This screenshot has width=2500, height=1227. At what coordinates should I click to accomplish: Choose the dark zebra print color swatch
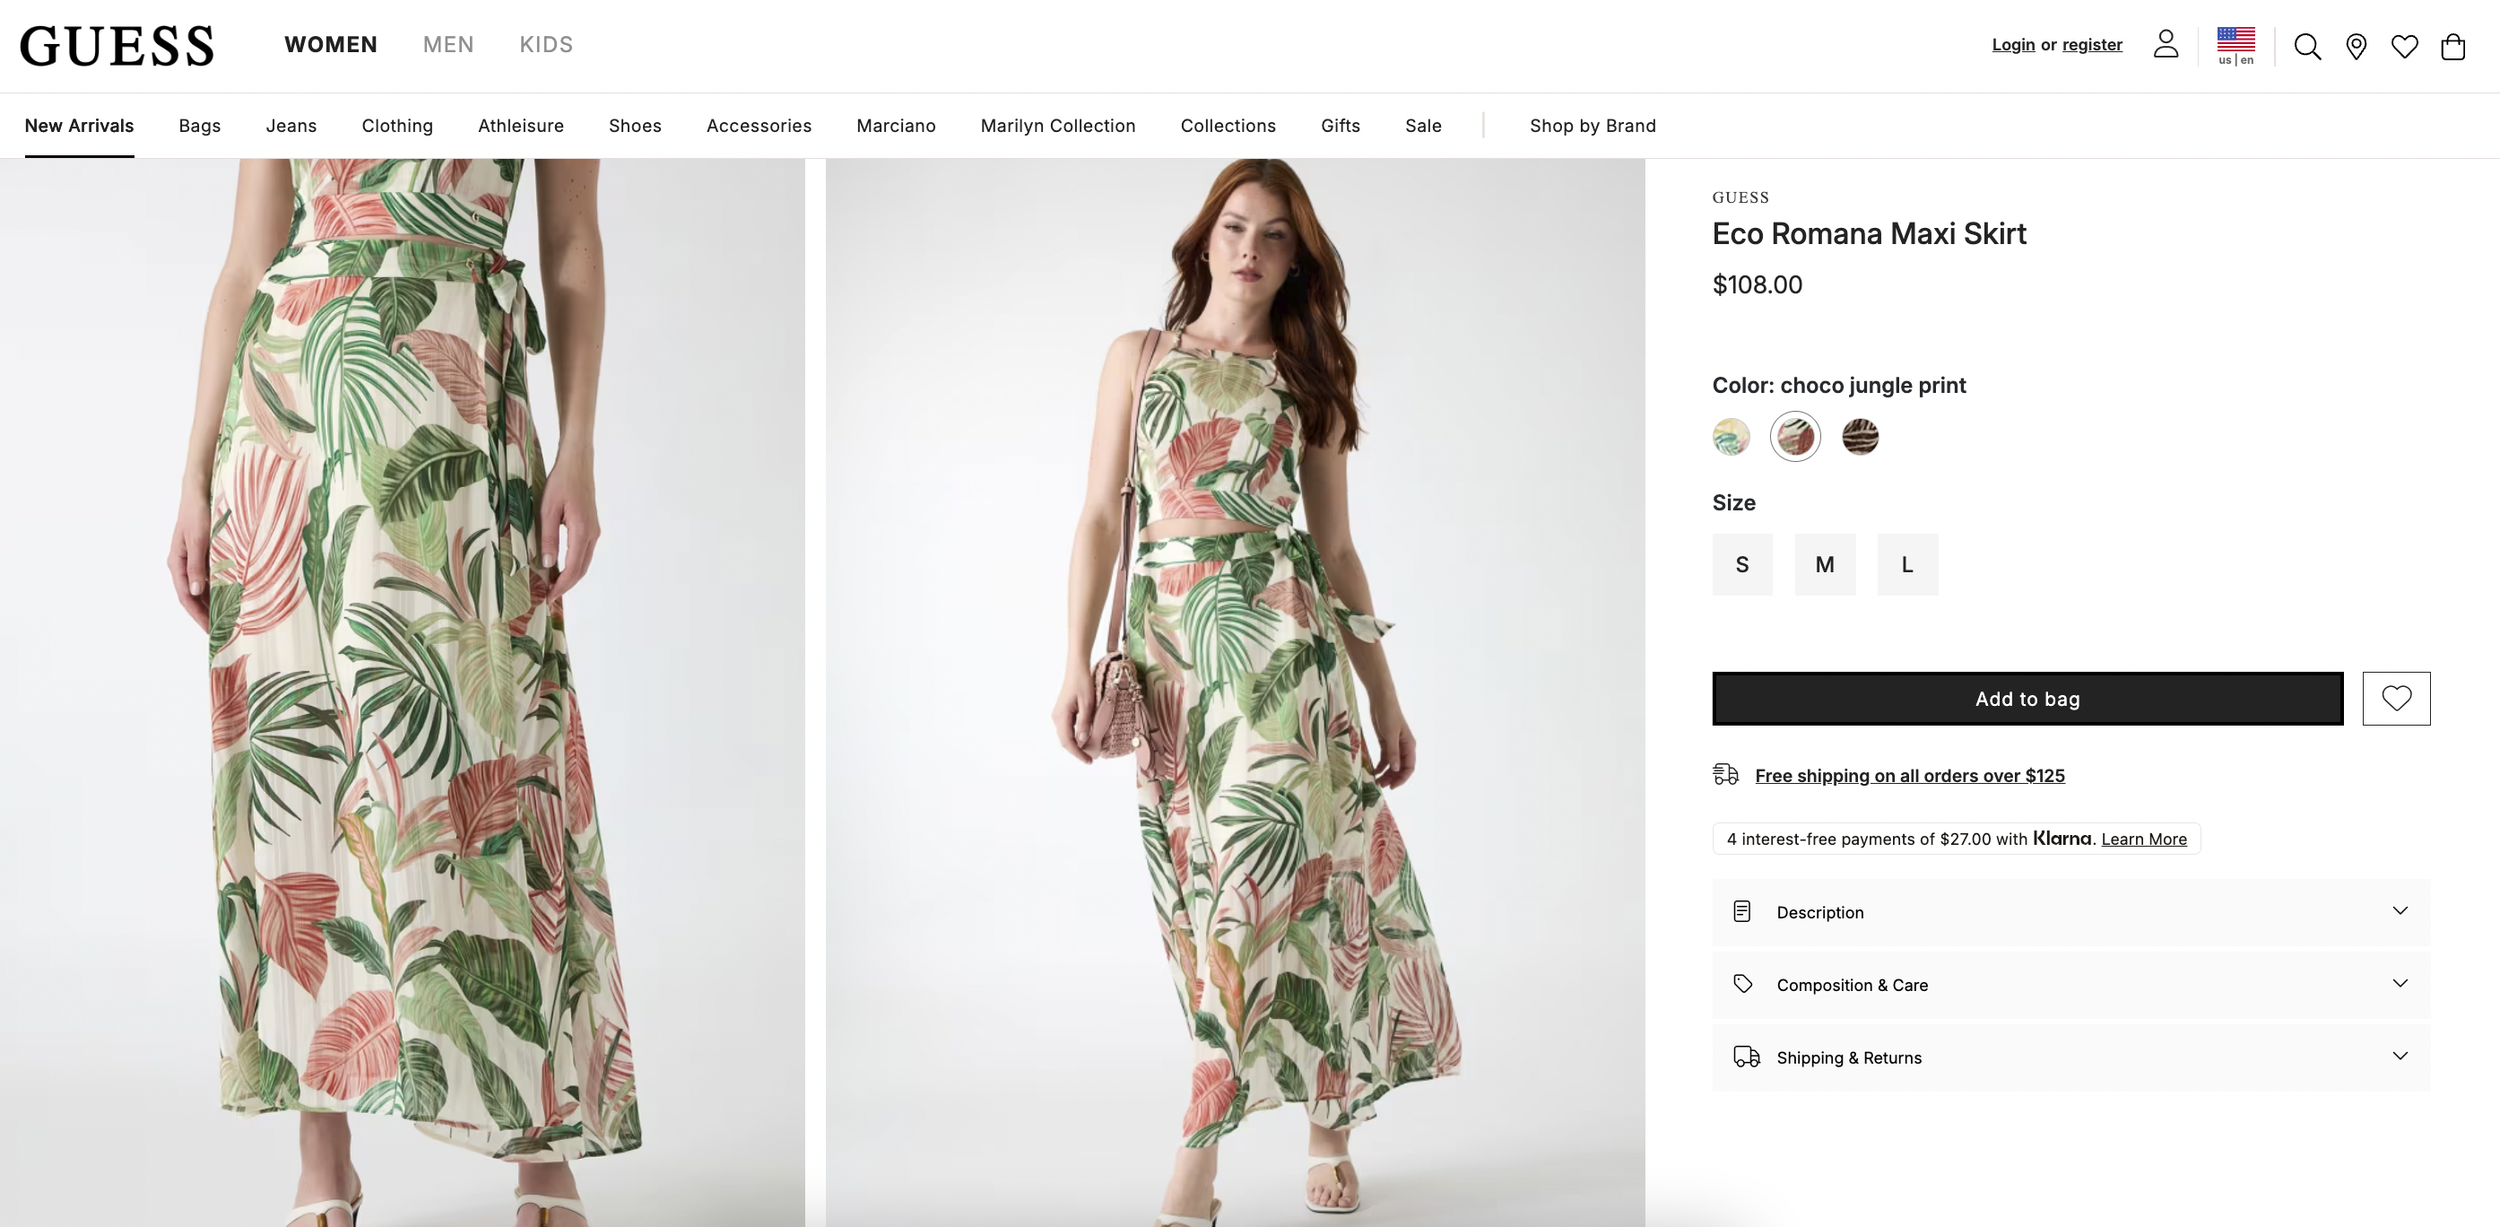(1859, 437)
